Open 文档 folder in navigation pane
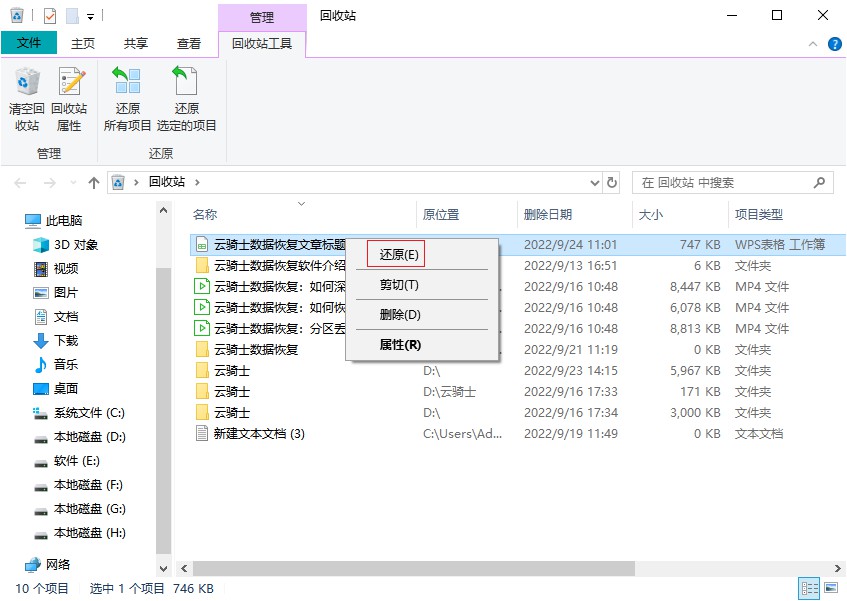This screenshot has height=601, width=847. (56, 316)
